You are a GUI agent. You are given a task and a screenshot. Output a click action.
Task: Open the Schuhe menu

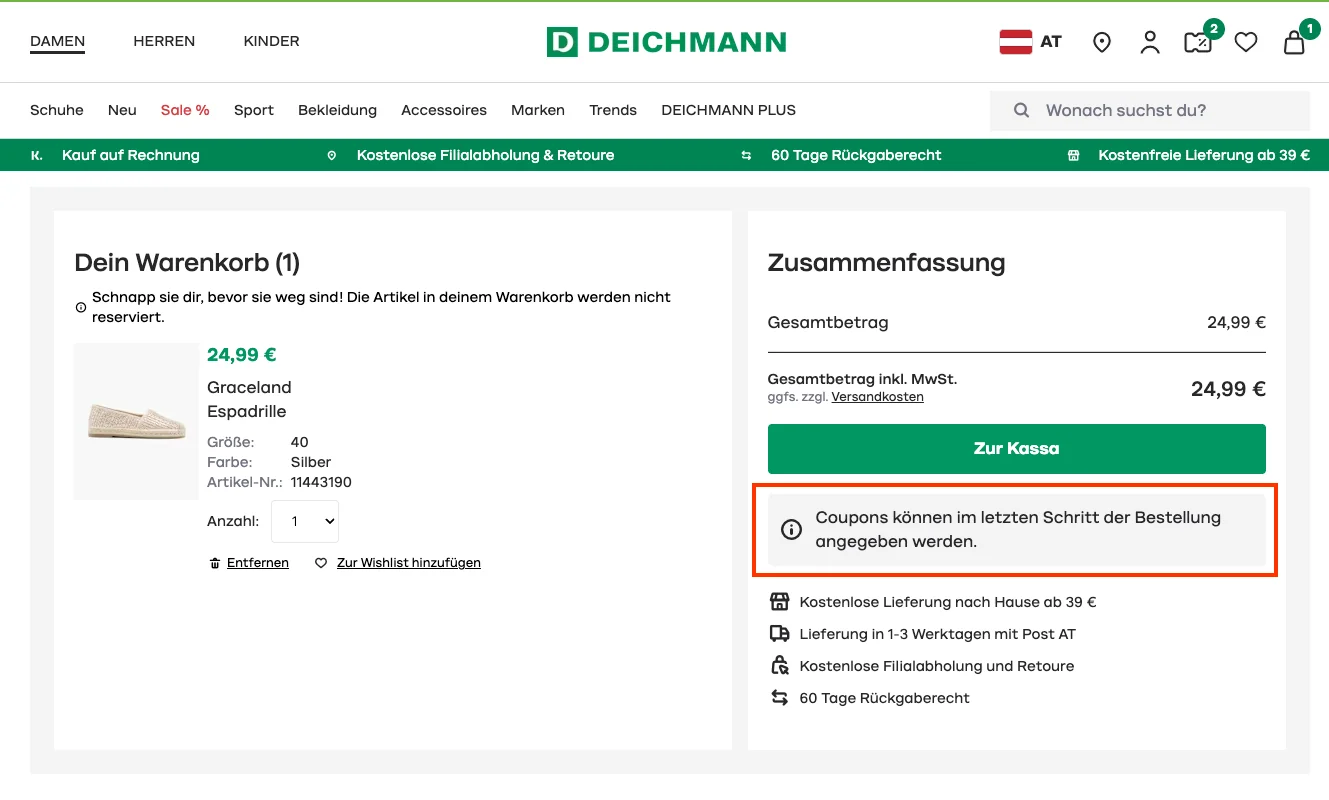pyautogui.click(x=57, y=110)
